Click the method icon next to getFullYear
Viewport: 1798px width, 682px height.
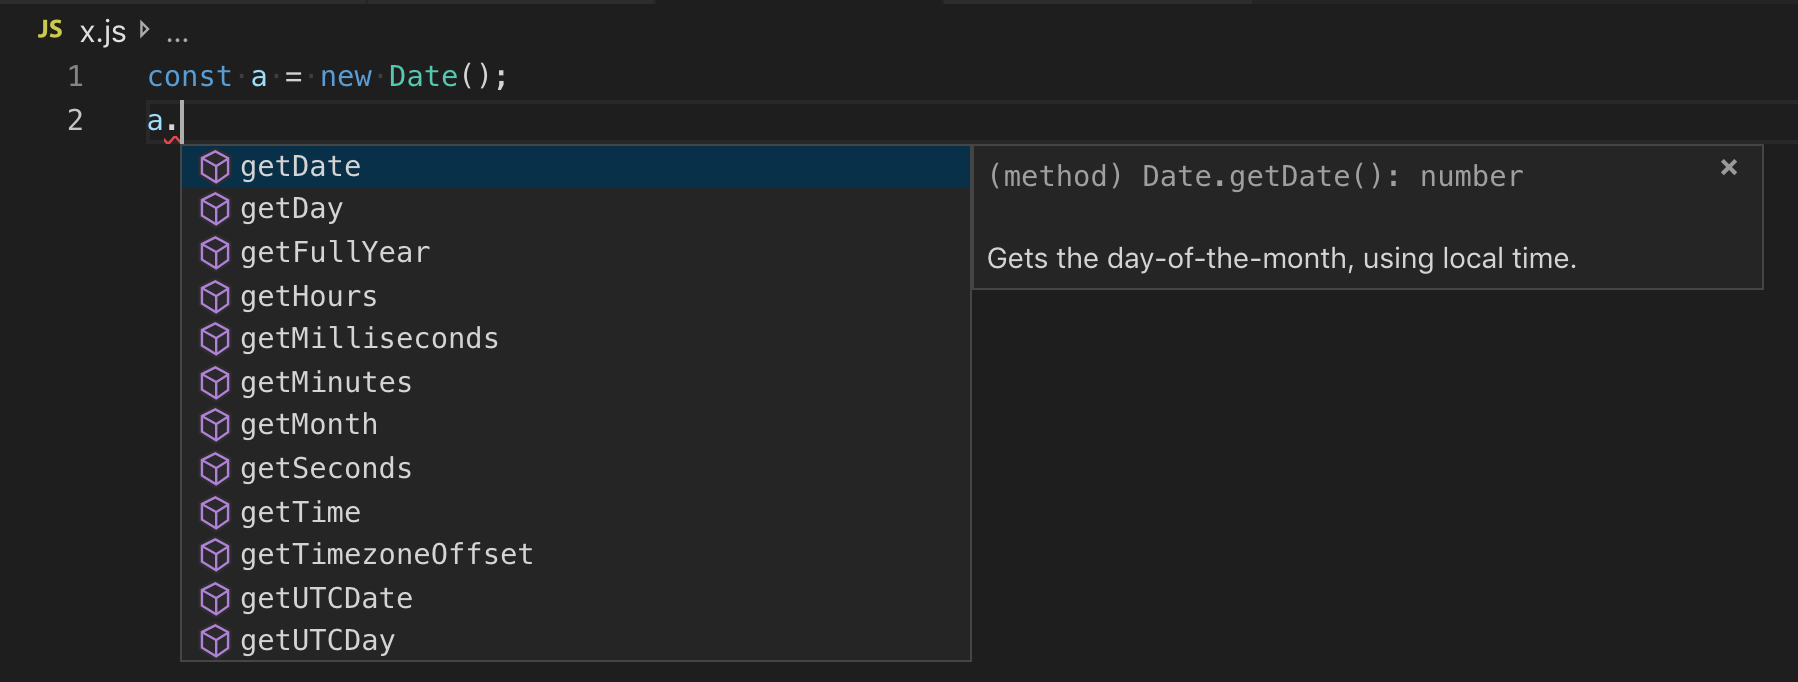[x=215, y=253]
